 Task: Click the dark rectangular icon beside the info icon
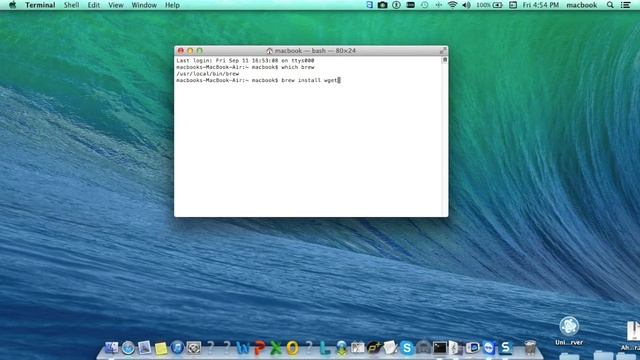[x=411, y=5]
